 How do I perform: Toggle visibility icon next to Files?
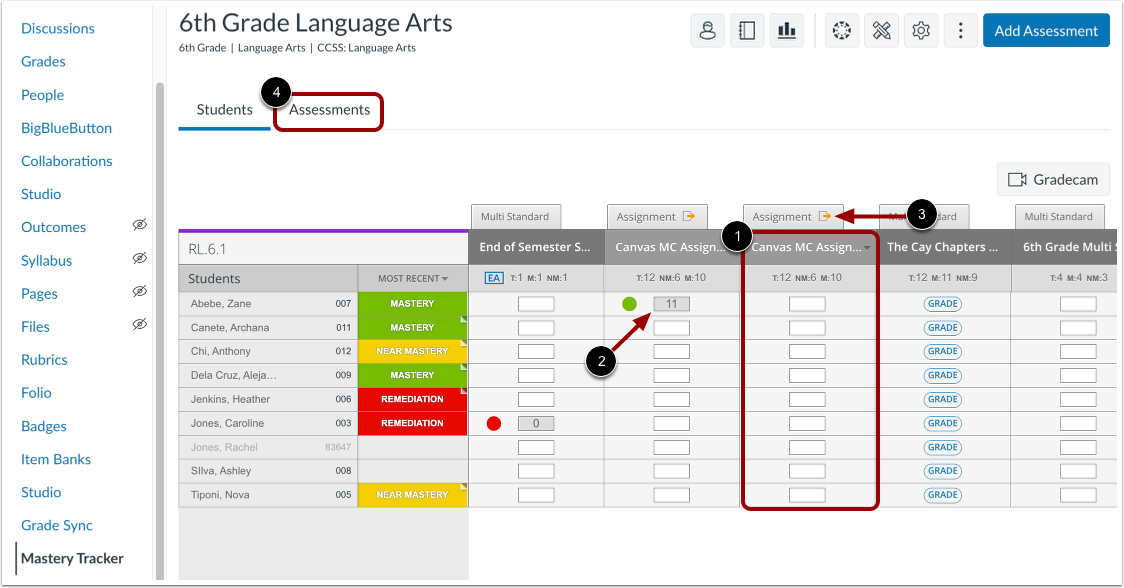pyautogui.click(x=140, y=326)
